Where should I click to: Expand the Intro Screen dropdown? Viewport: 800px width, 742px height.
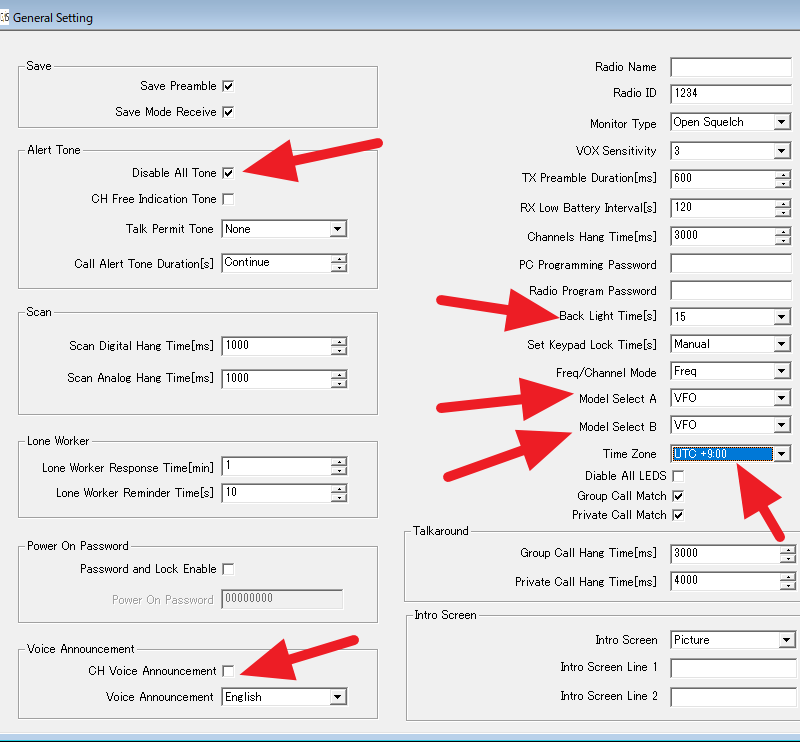pyautogui.click(x=786, y=640)
